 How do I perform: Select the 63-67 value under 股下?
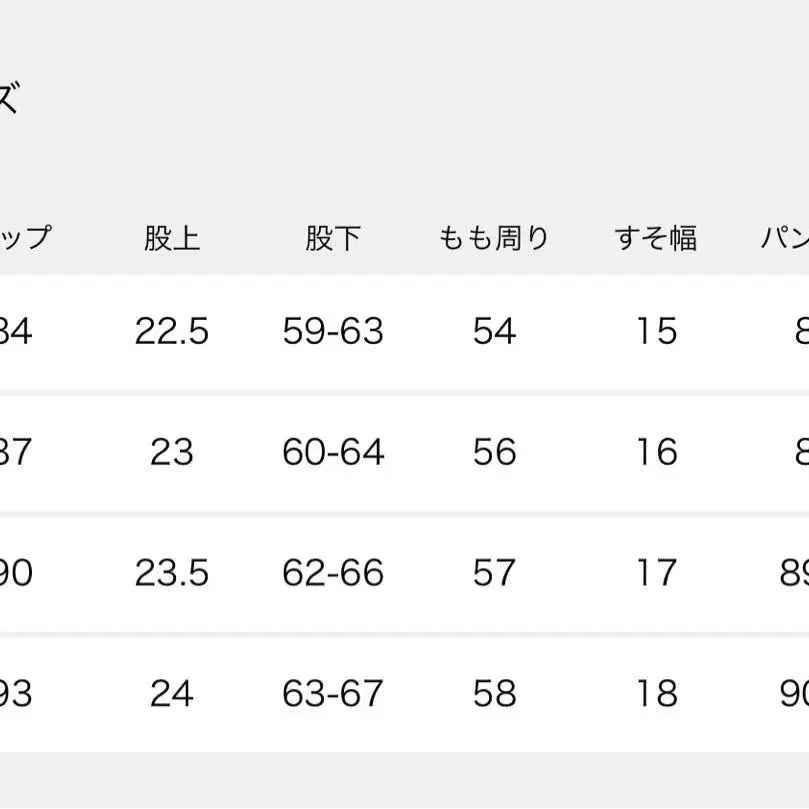[x=333, y=693]
